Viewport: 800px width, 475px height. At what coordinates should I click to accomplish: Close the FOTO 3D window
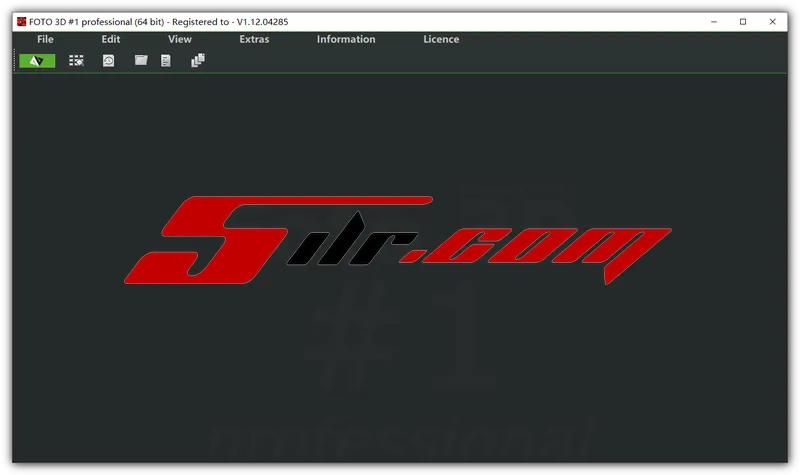[772, 21]
